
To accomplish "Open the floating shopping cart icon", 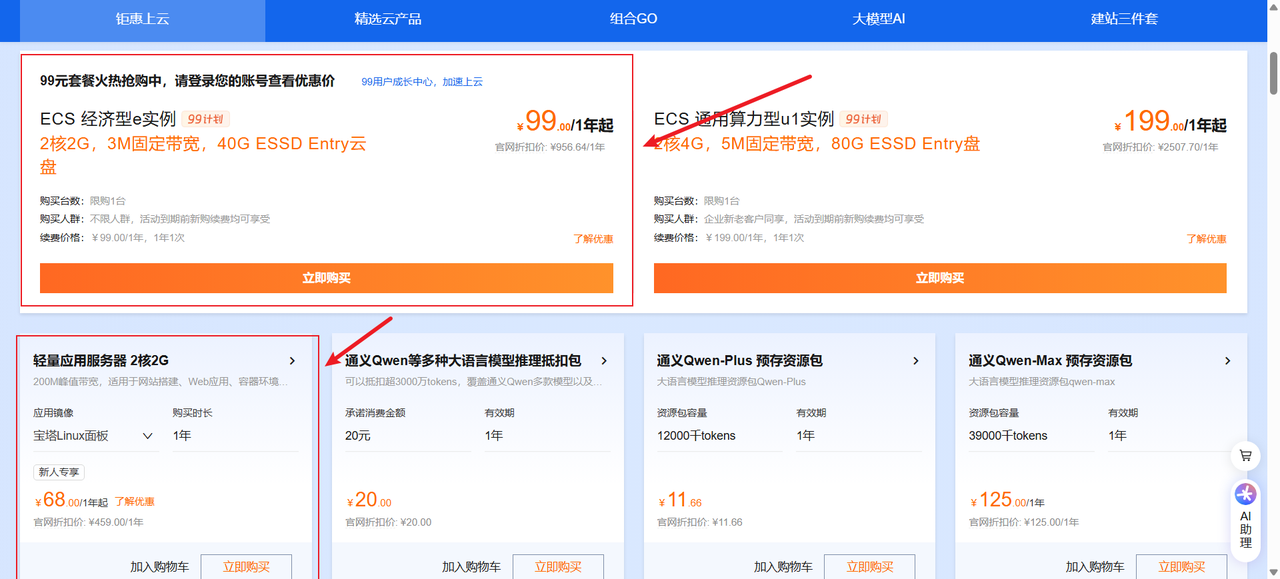I will pyautogui.click(x=1245, y=456).
